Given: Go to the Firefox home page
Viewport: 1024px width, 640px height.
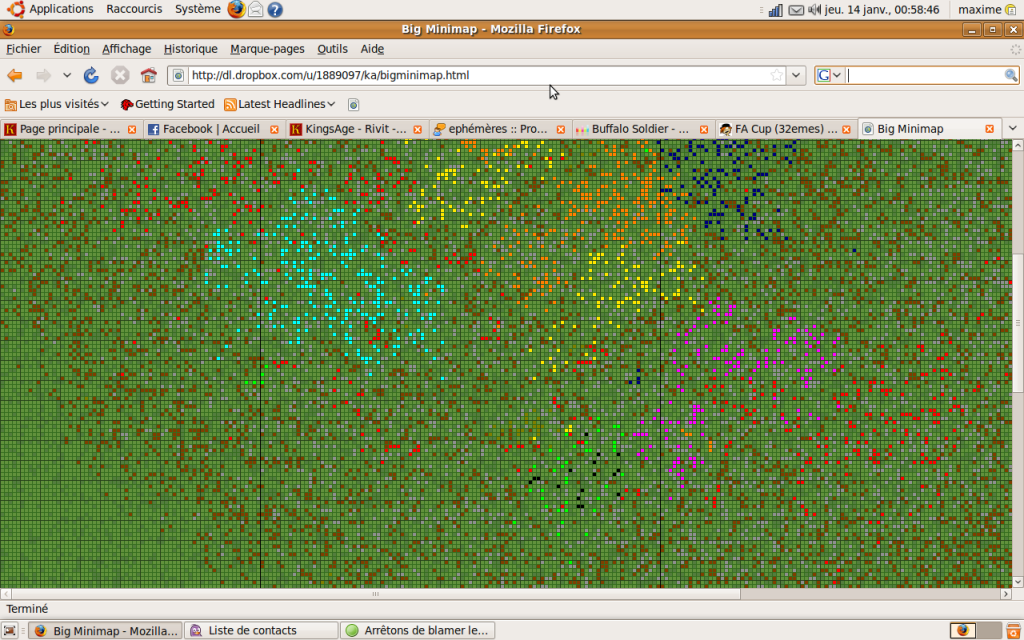Looking at the screenshot, I should click(x=149, y=76).
